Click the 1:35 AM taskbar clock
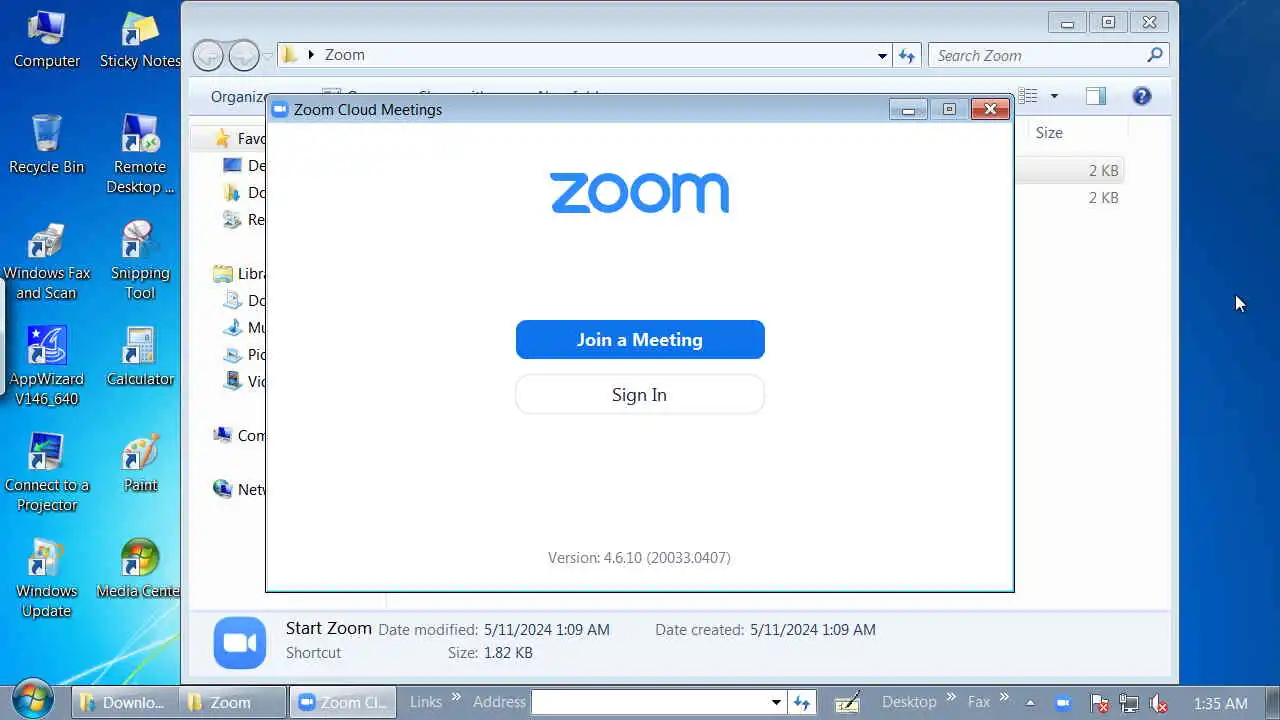The image size is (1280, 720). click(1220, 703)
